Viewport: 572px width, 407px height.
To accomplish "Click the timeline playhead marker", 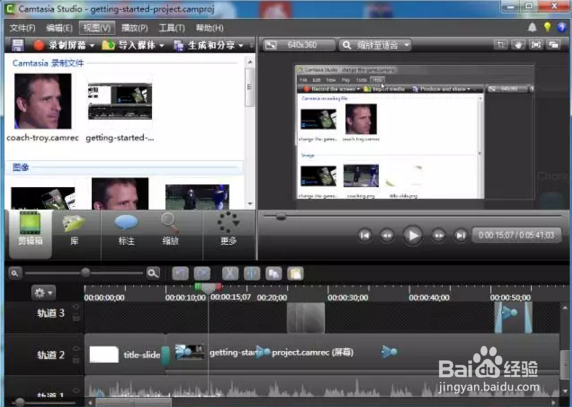I will click(x=208, y=288).
